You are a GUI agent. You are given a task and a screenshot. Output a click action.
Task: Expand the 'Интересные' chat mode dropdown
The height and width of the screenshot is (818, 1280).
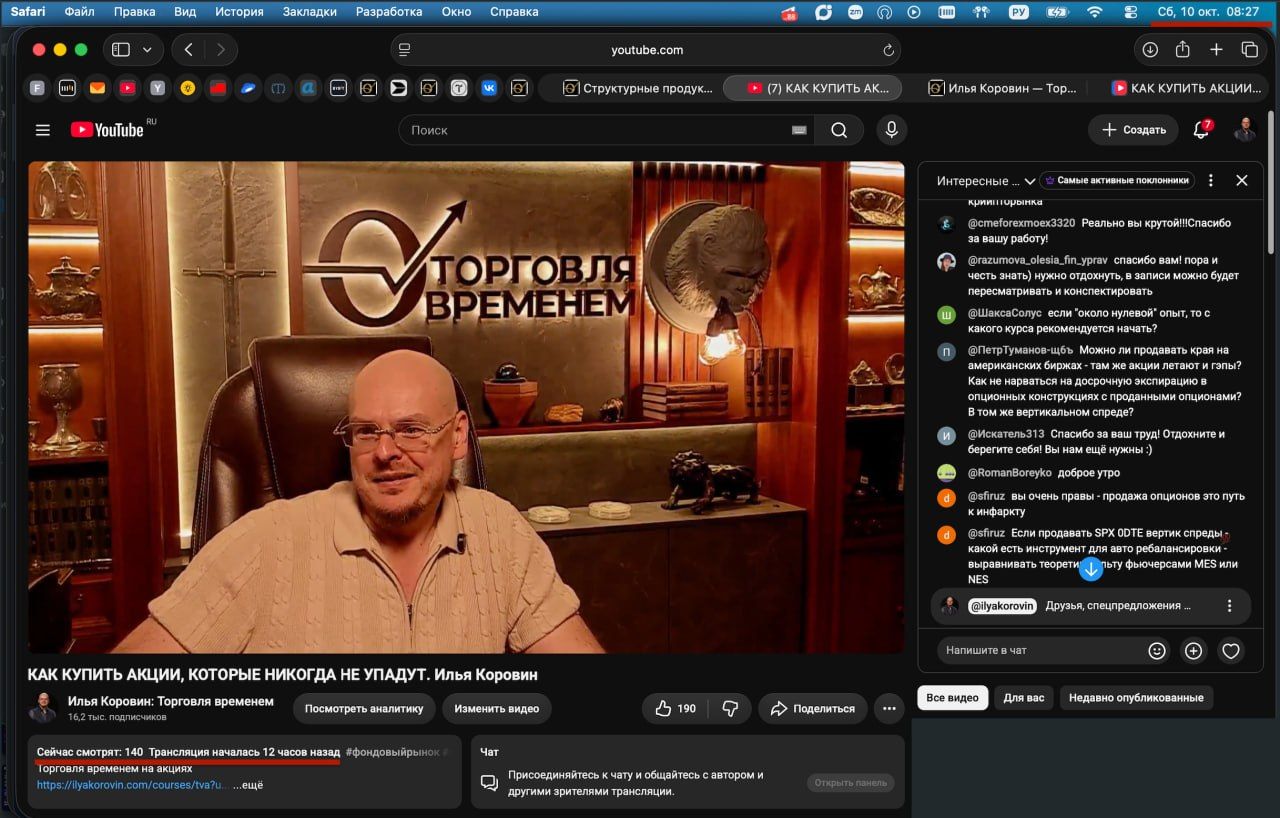(x=985, y=181)
